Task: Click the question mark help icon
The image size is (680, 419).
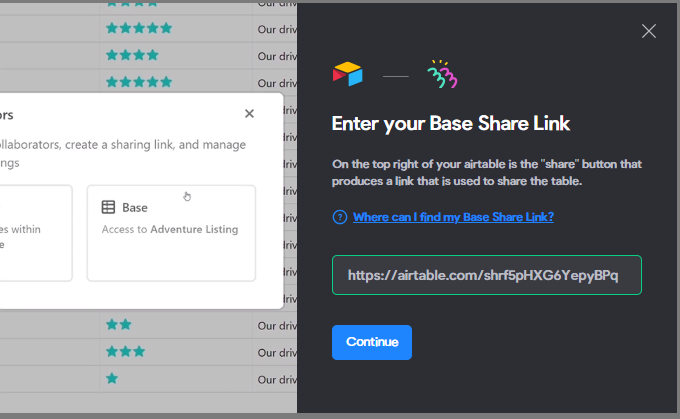Action: (340, 217)
